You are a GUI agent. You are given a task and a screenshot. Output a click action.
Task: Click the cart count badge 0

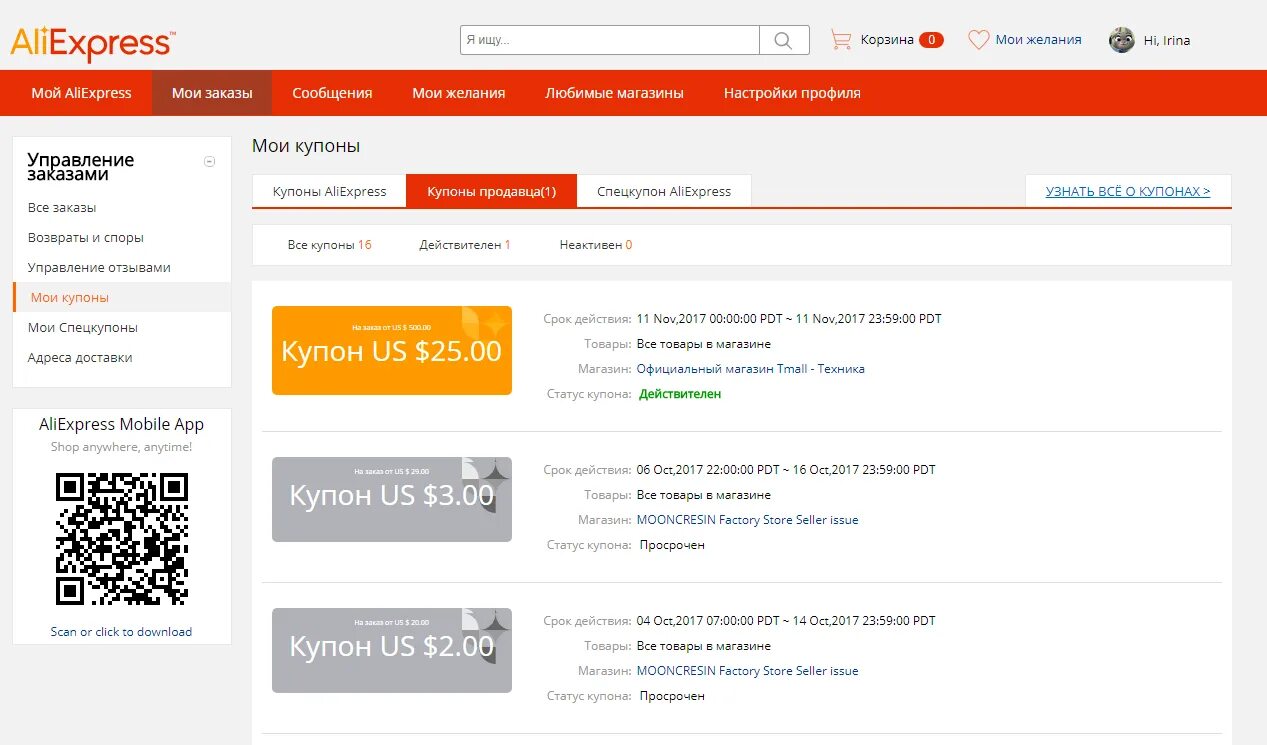coord(931,40)
